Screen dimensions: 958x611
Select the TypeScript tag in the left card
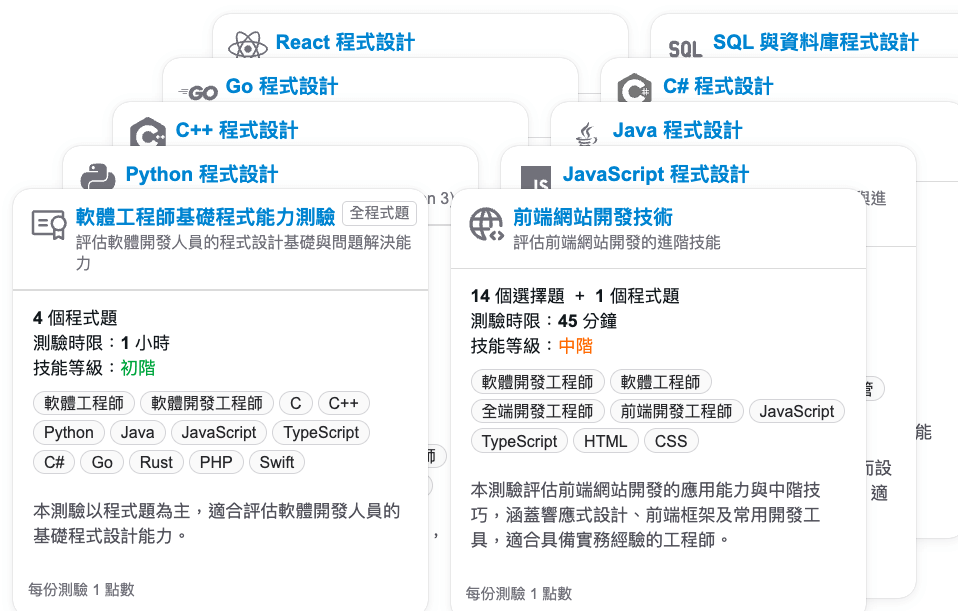320,432
